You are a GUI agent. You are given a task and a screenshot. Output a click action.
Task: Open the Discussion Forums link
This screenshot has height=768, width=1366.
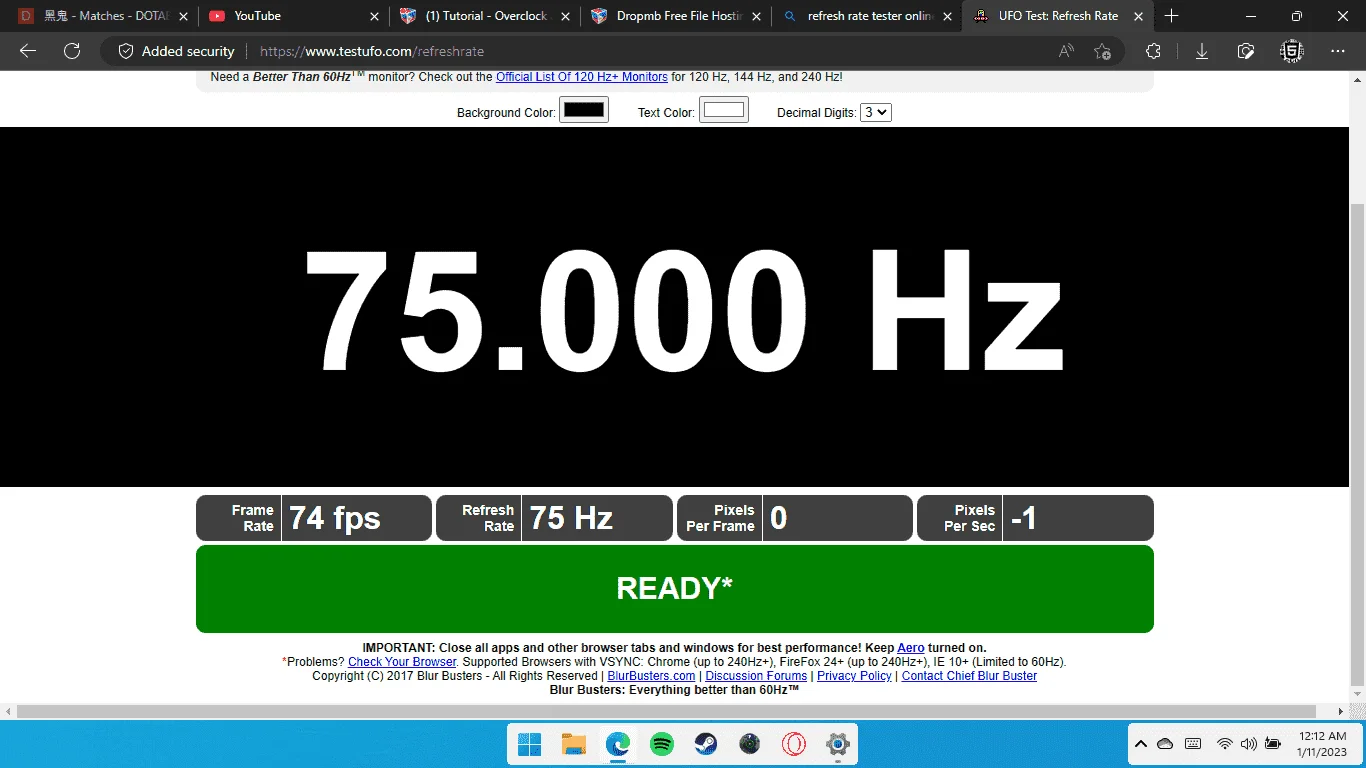click(756, 676)
